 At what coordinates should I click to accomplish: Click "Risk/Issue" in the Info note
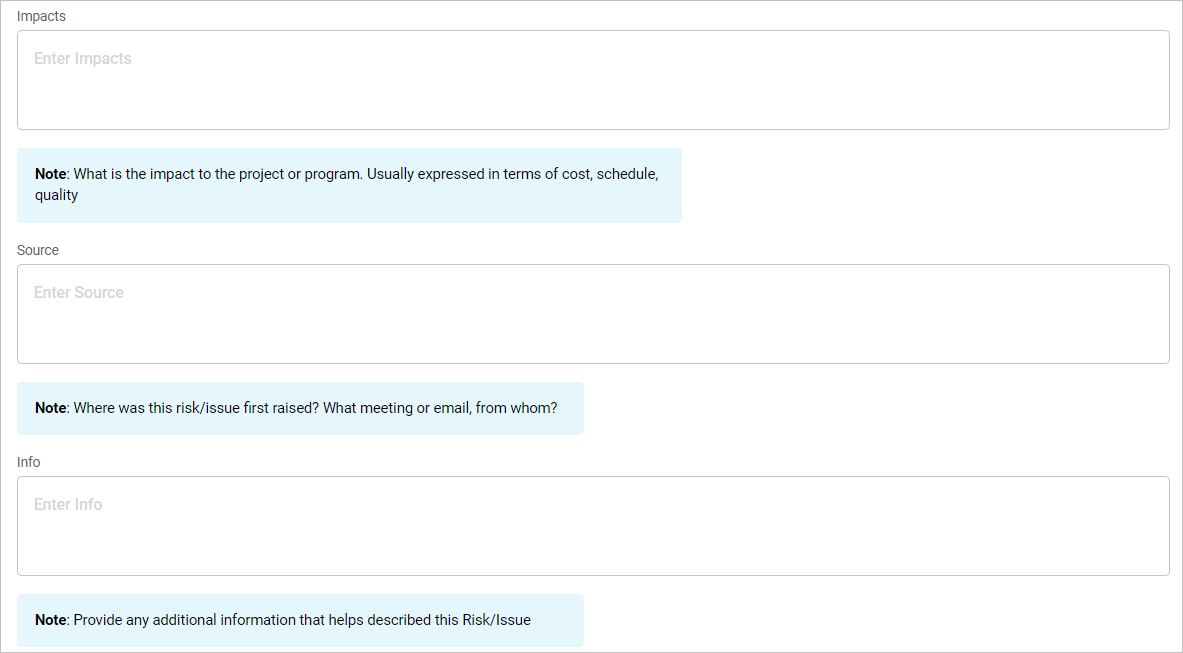tap(496, 620)
